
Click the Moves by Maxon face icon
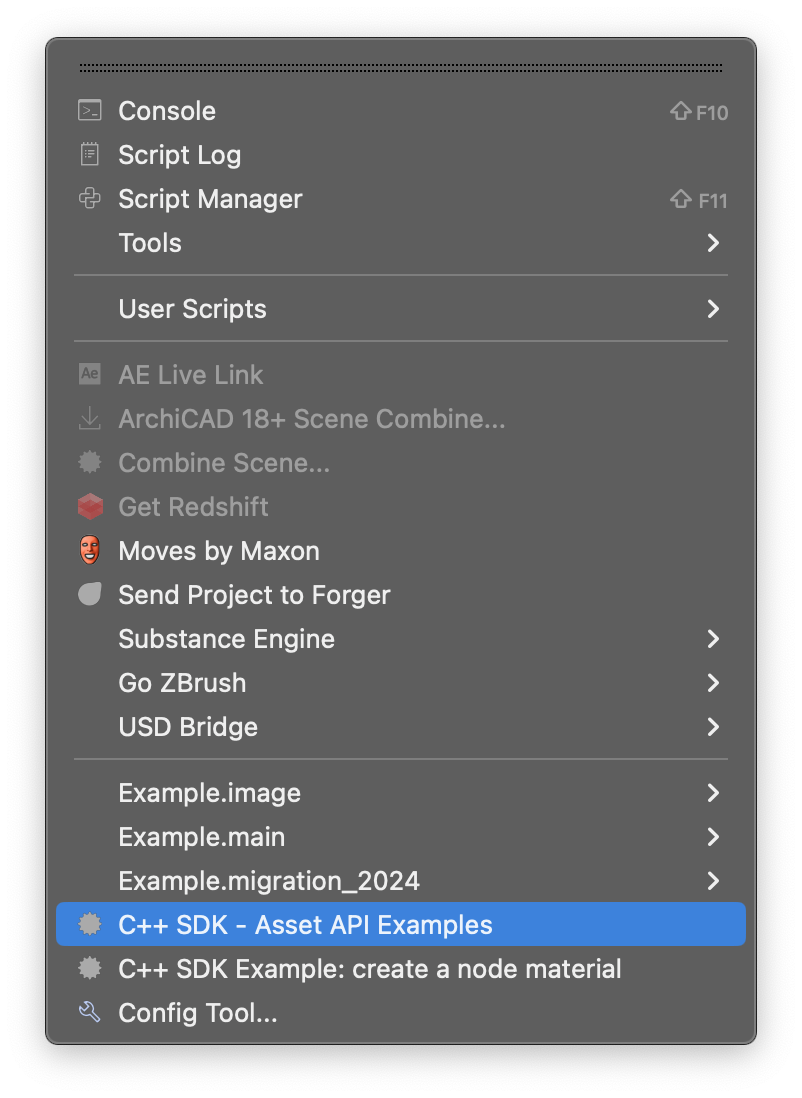(x=90, y=551)
